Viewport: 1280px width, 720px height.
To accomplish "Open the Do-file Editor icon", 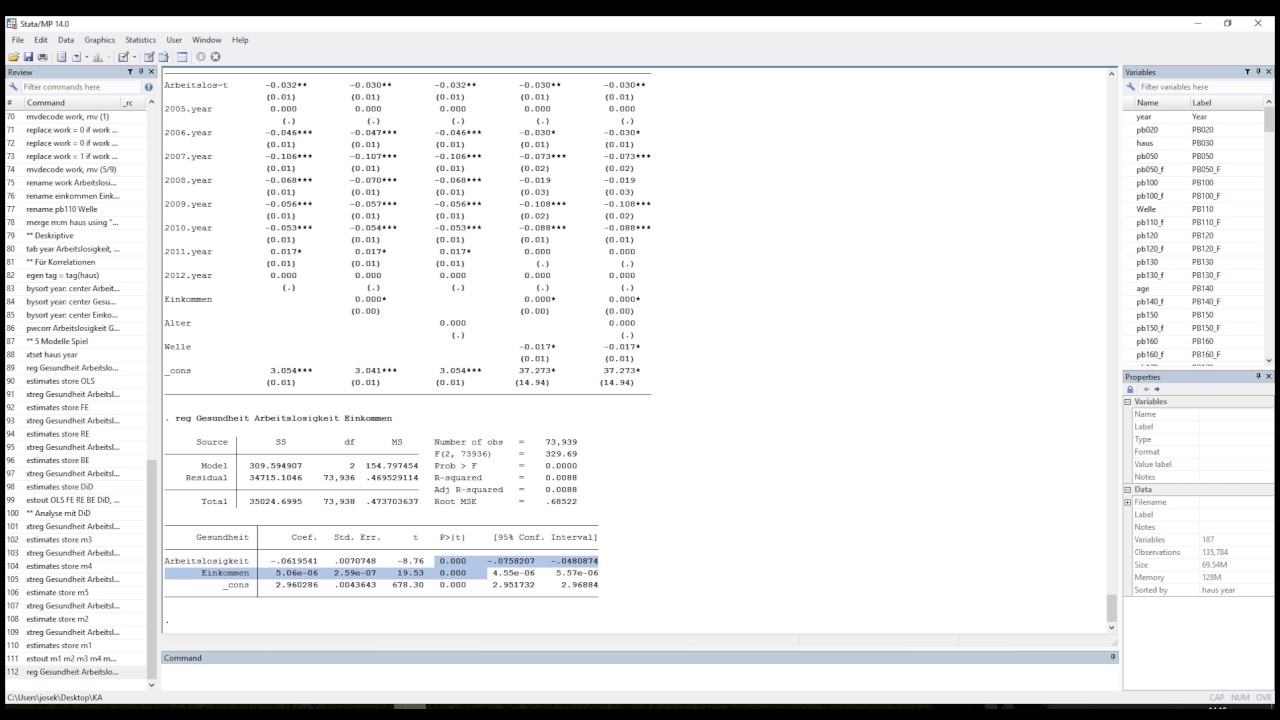I will pyautogui.click(x=123, y=57).
